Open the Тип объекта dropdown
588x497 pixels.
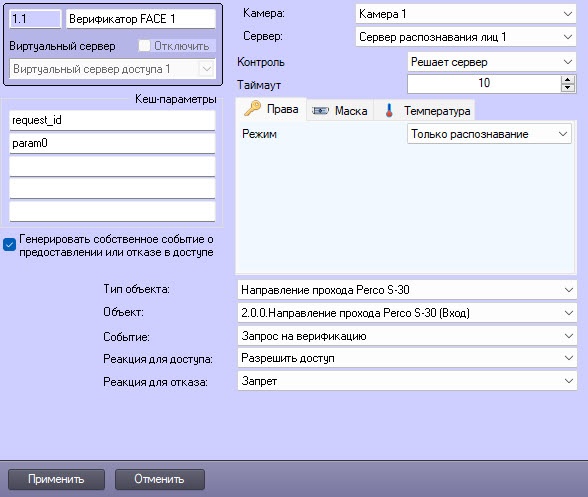pyautogui.click(x=407, y=290)
